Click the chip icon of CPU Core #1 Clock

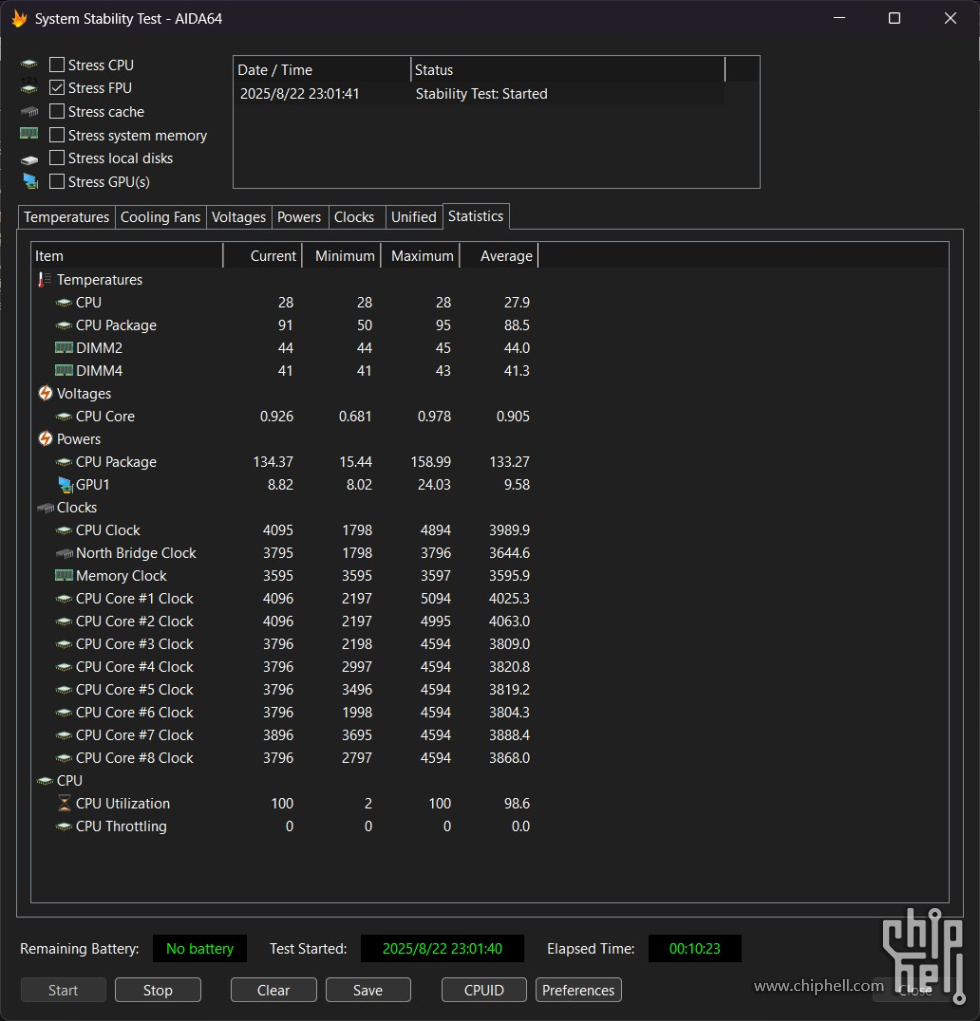coord(64,598)
